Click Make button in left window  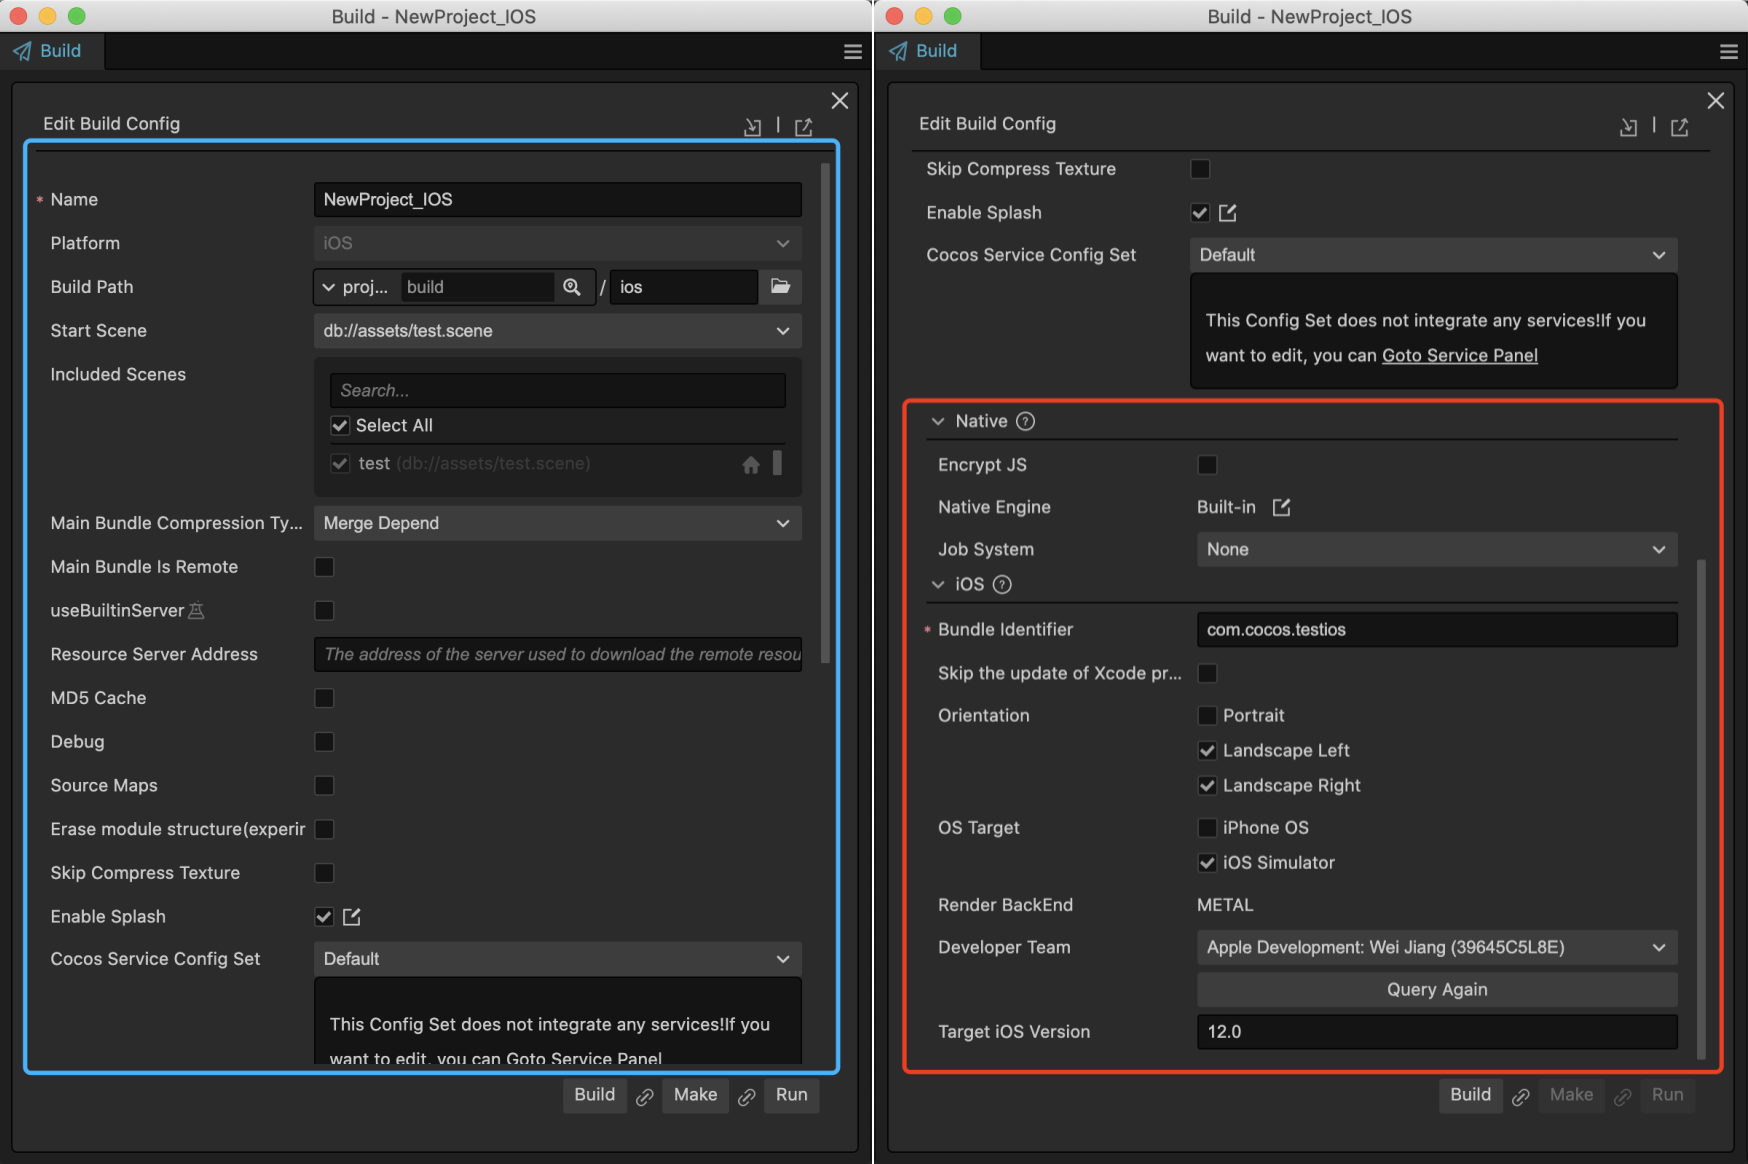pyautogui.click(x=696, y=1095)
